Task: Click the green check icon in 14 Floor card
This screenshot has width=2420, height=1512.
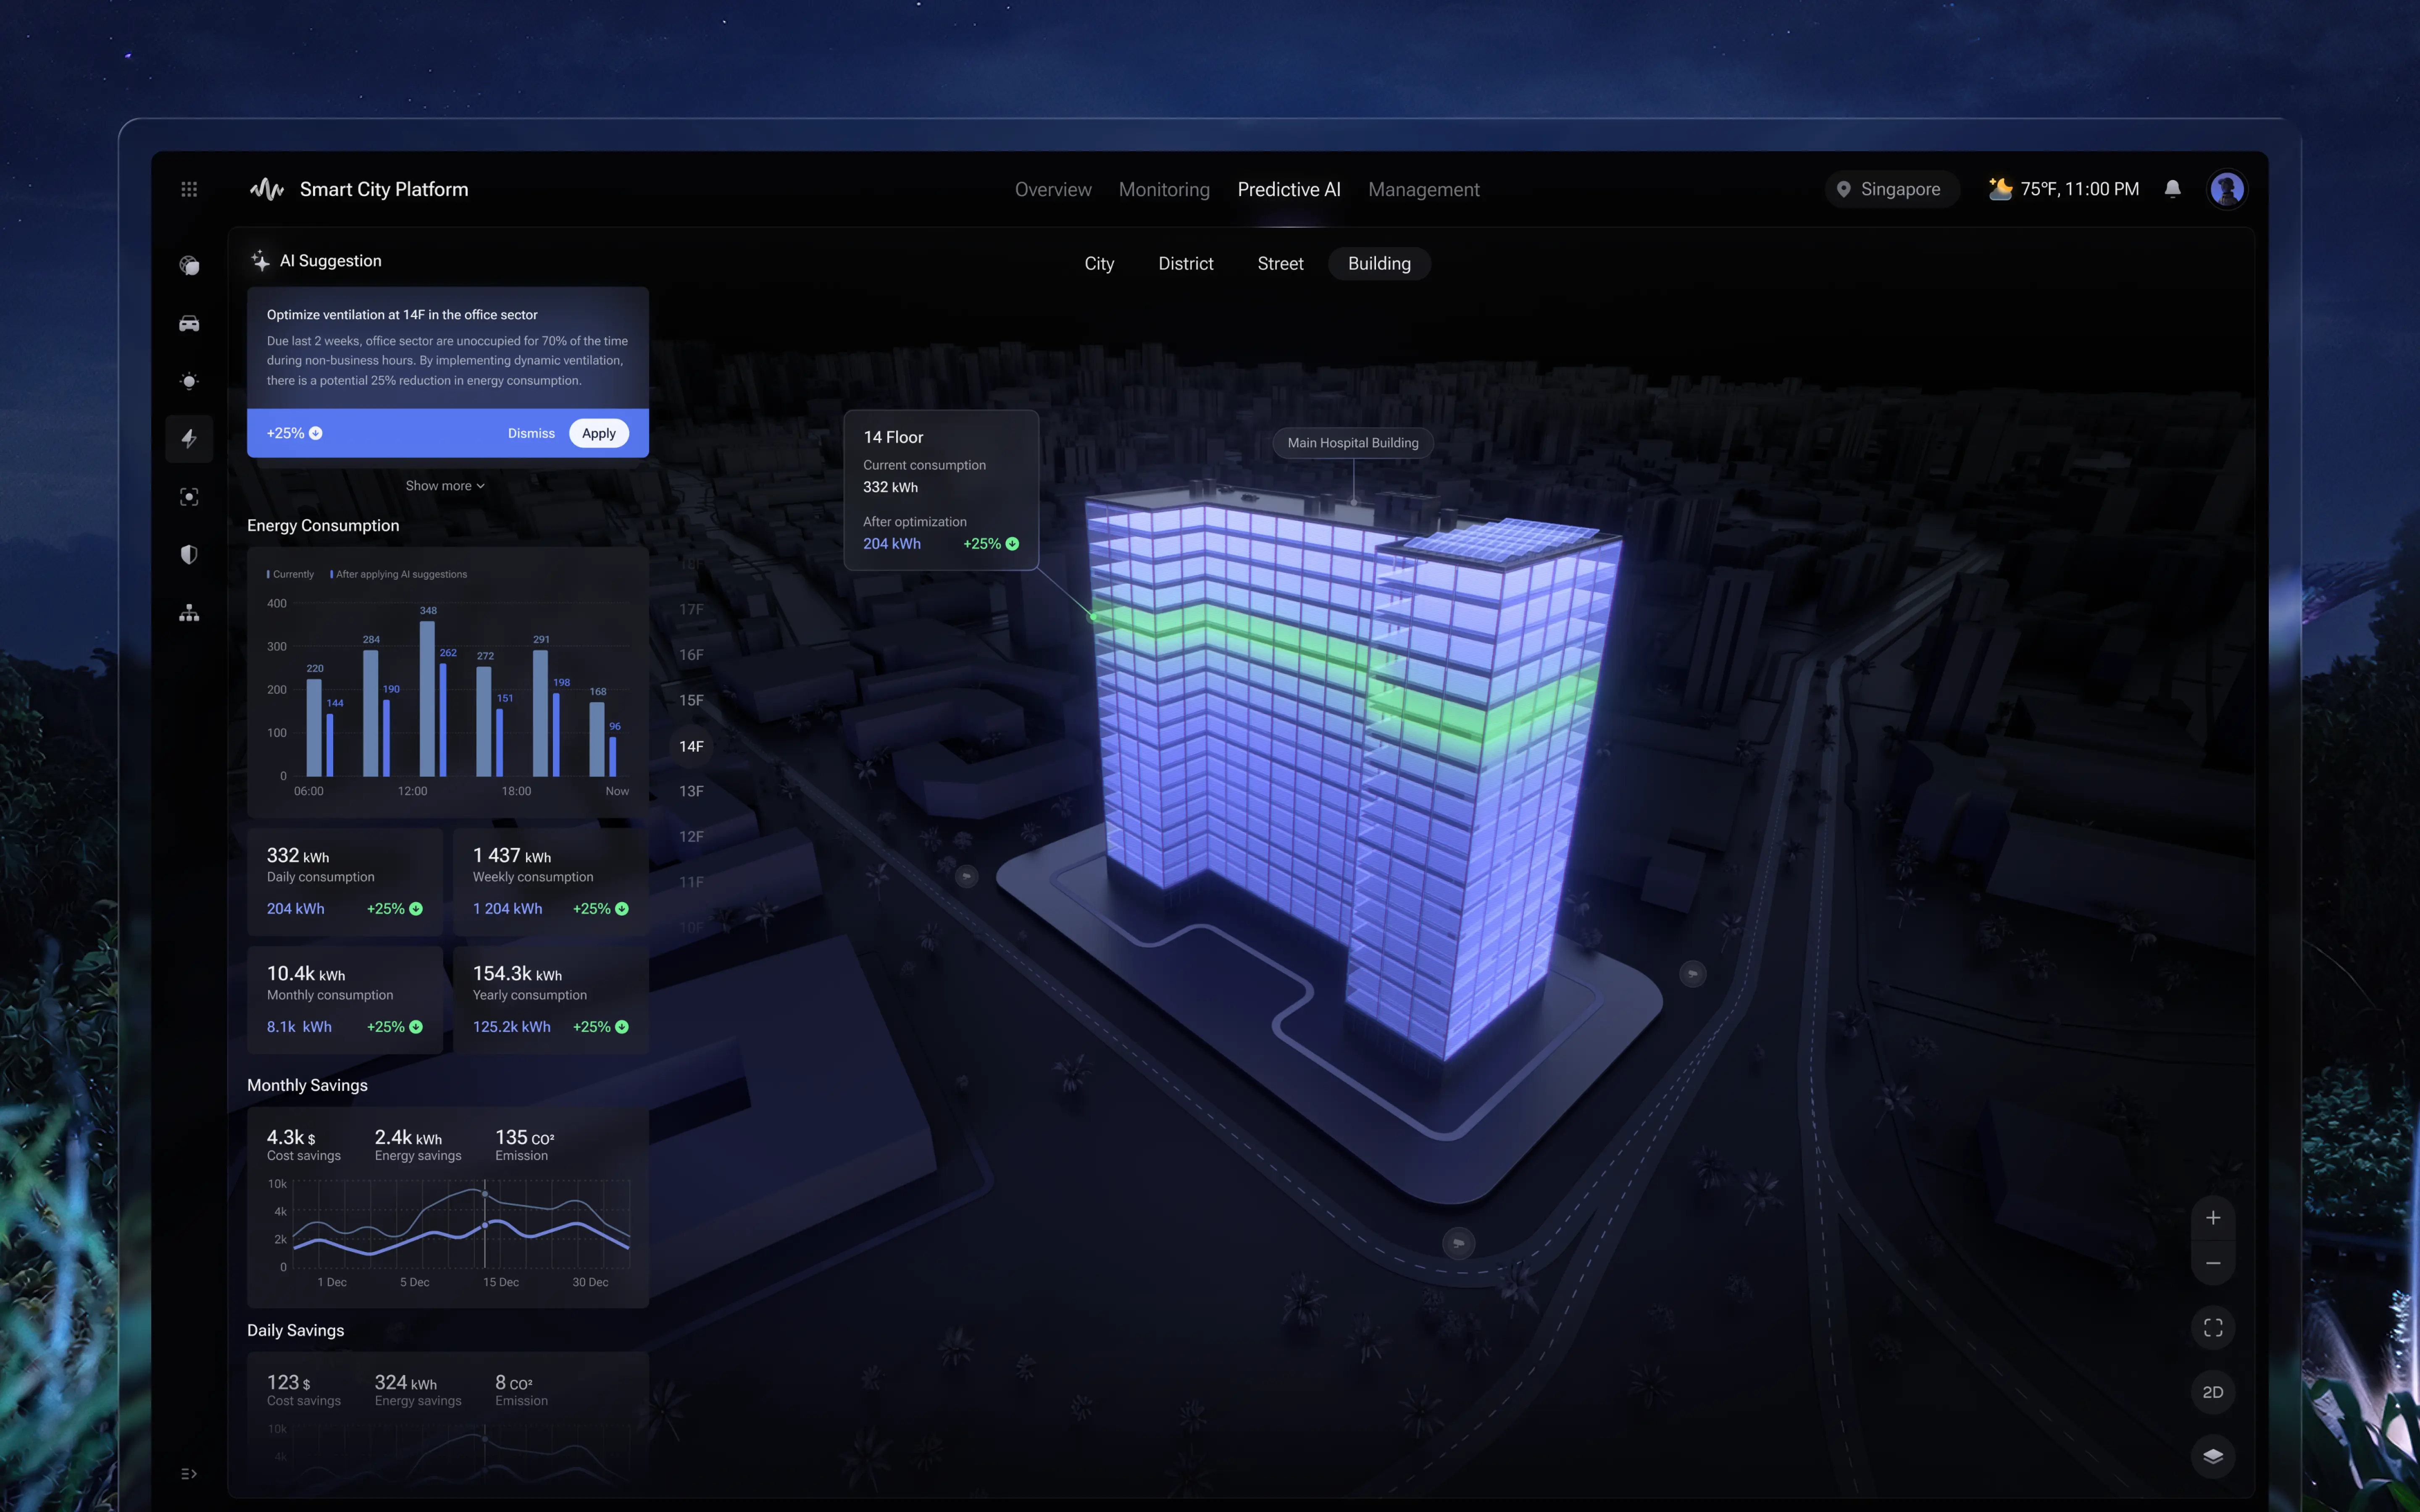Action: click(x=1012, y=544)
